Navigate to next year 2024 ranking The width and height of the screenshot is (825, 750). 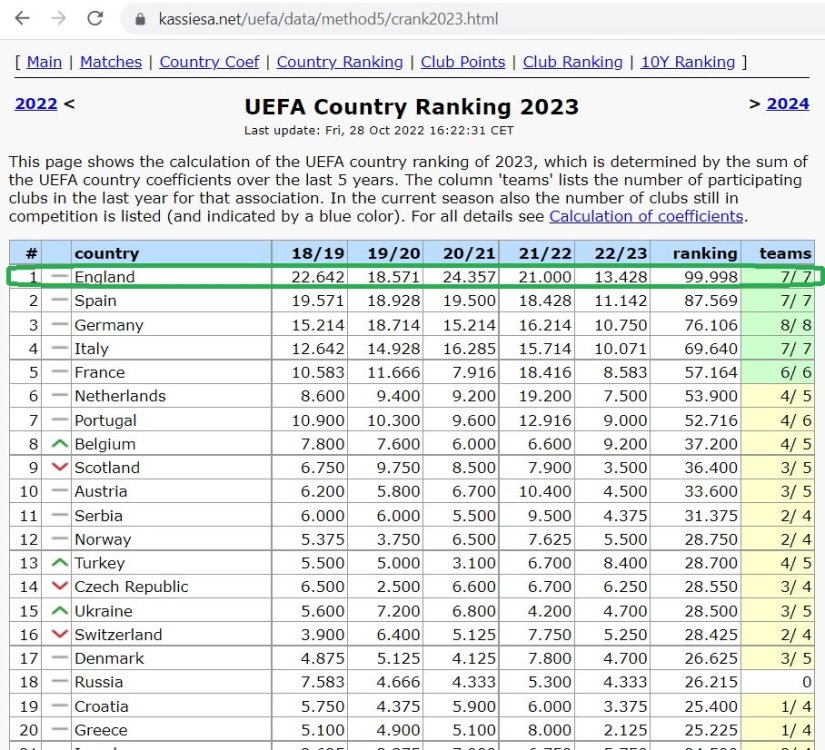[x=787, y=103]
